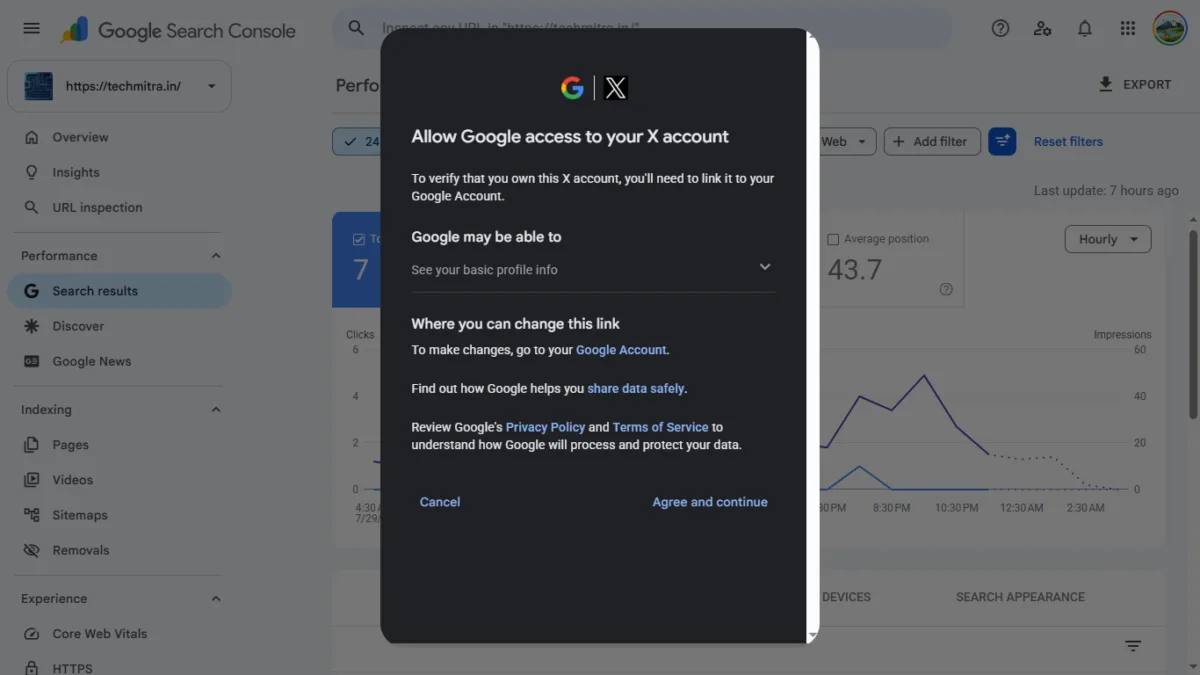Open the Web search type dropdown

coord(848,142)
